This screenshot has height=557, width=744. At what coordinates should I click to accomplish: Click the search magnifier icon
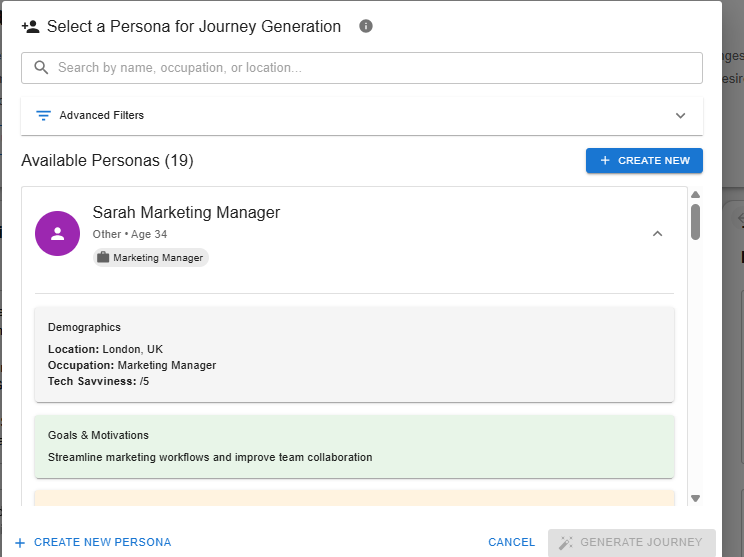point(41,68)
